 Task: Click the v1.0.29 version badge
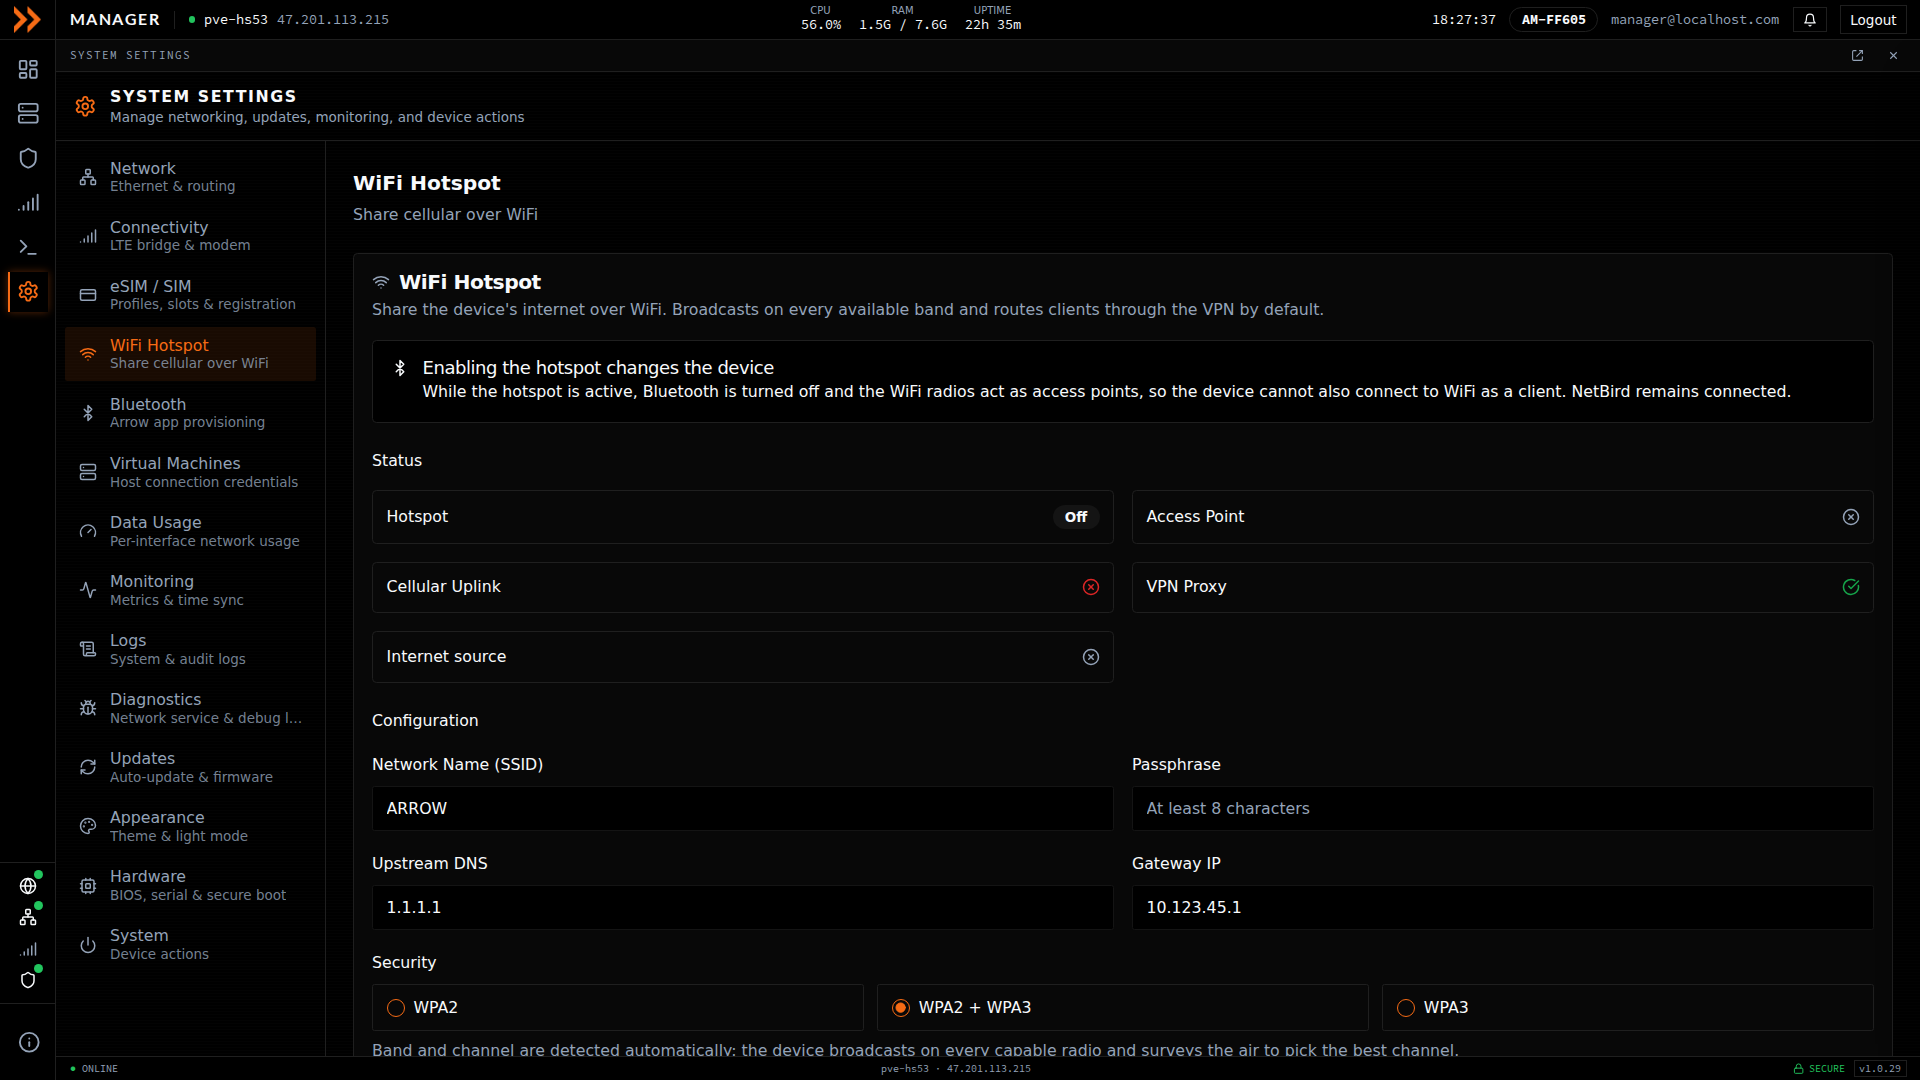pyautogui.click(x=1880, y=1068)
